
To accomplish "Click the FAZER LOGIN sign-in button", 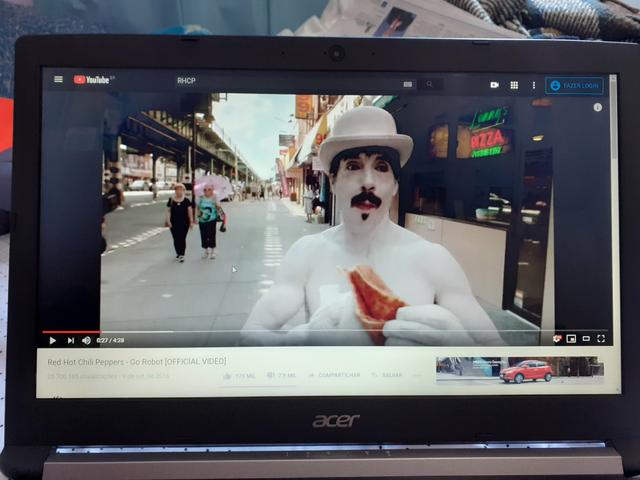I will [x=574, y=86].
